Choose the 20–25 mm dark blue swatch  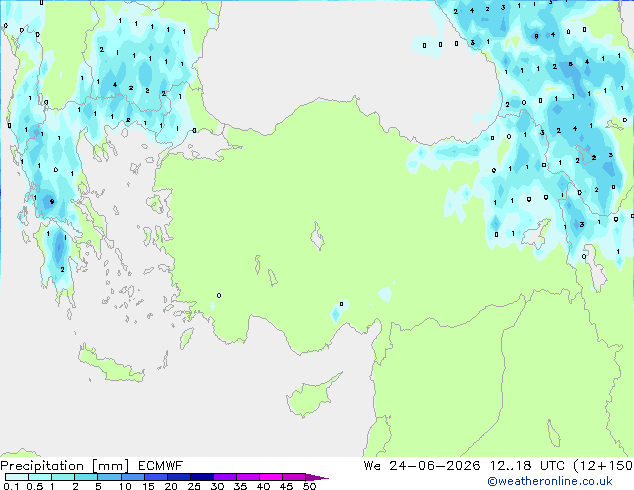[x=178, y=477]
